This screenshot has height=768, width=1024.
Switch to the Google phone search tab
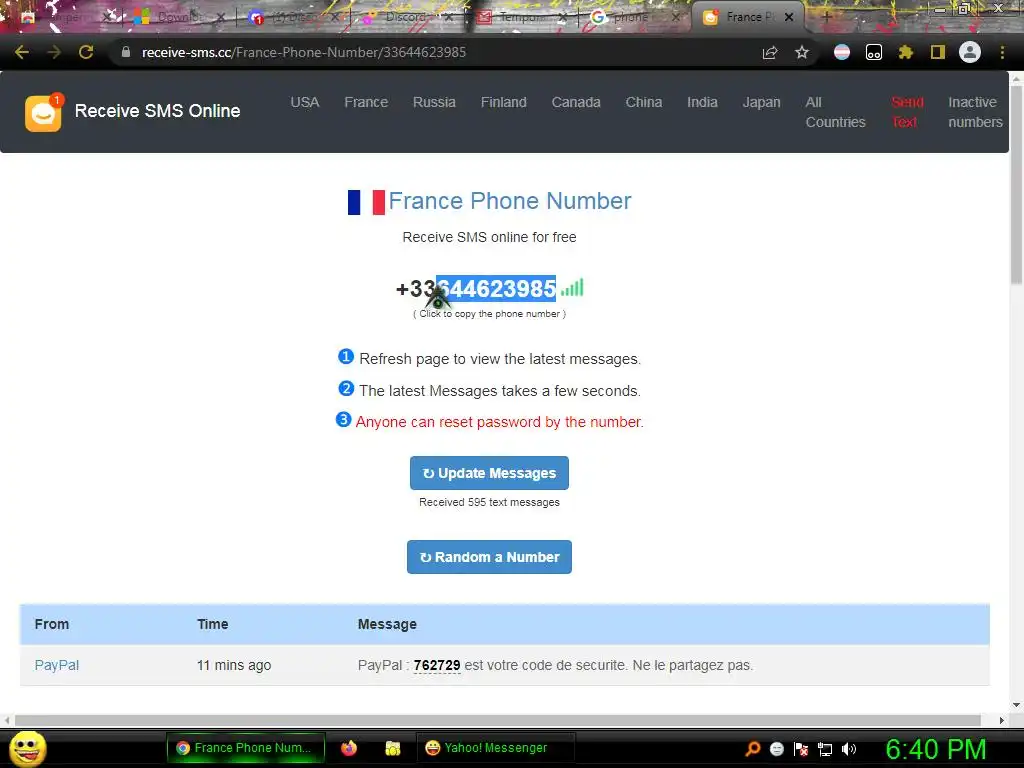[x=630, y=17]
